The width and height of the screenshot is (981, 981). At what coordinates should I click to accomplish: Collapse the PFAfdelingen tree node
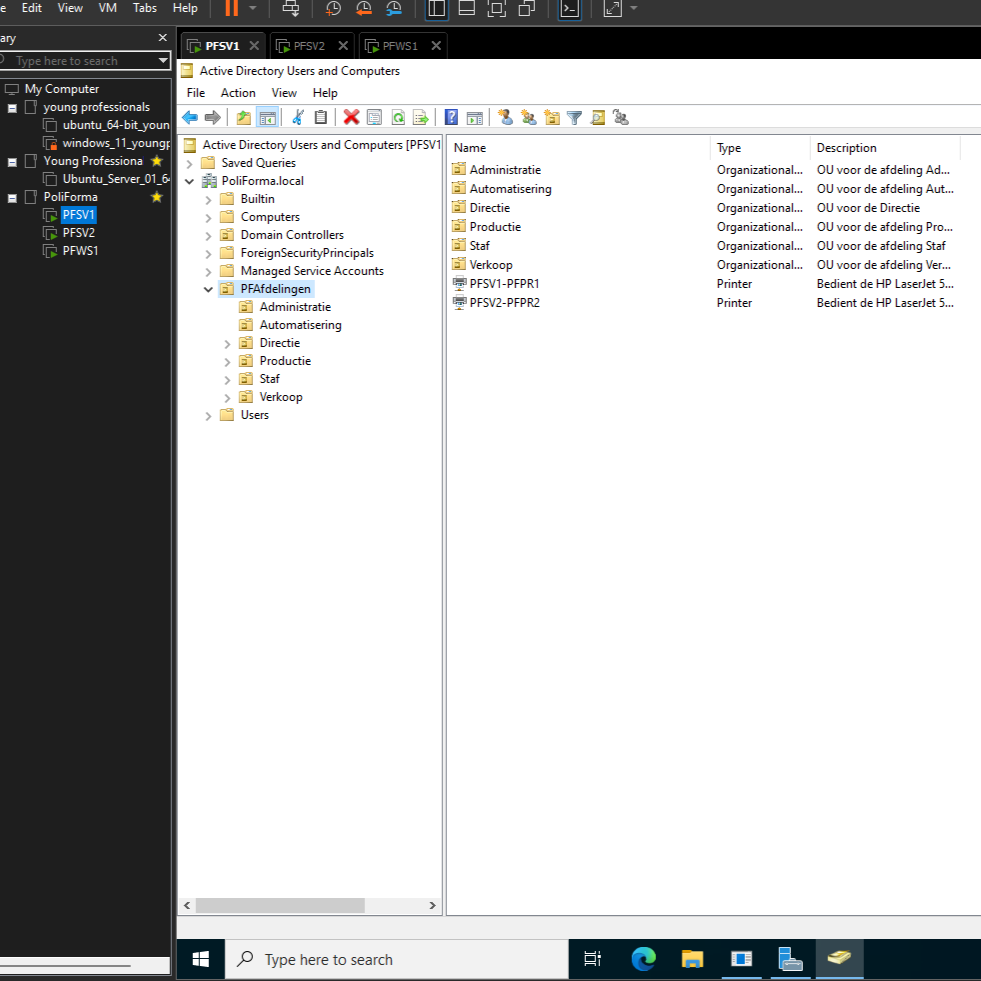click(x=208, y=288)
